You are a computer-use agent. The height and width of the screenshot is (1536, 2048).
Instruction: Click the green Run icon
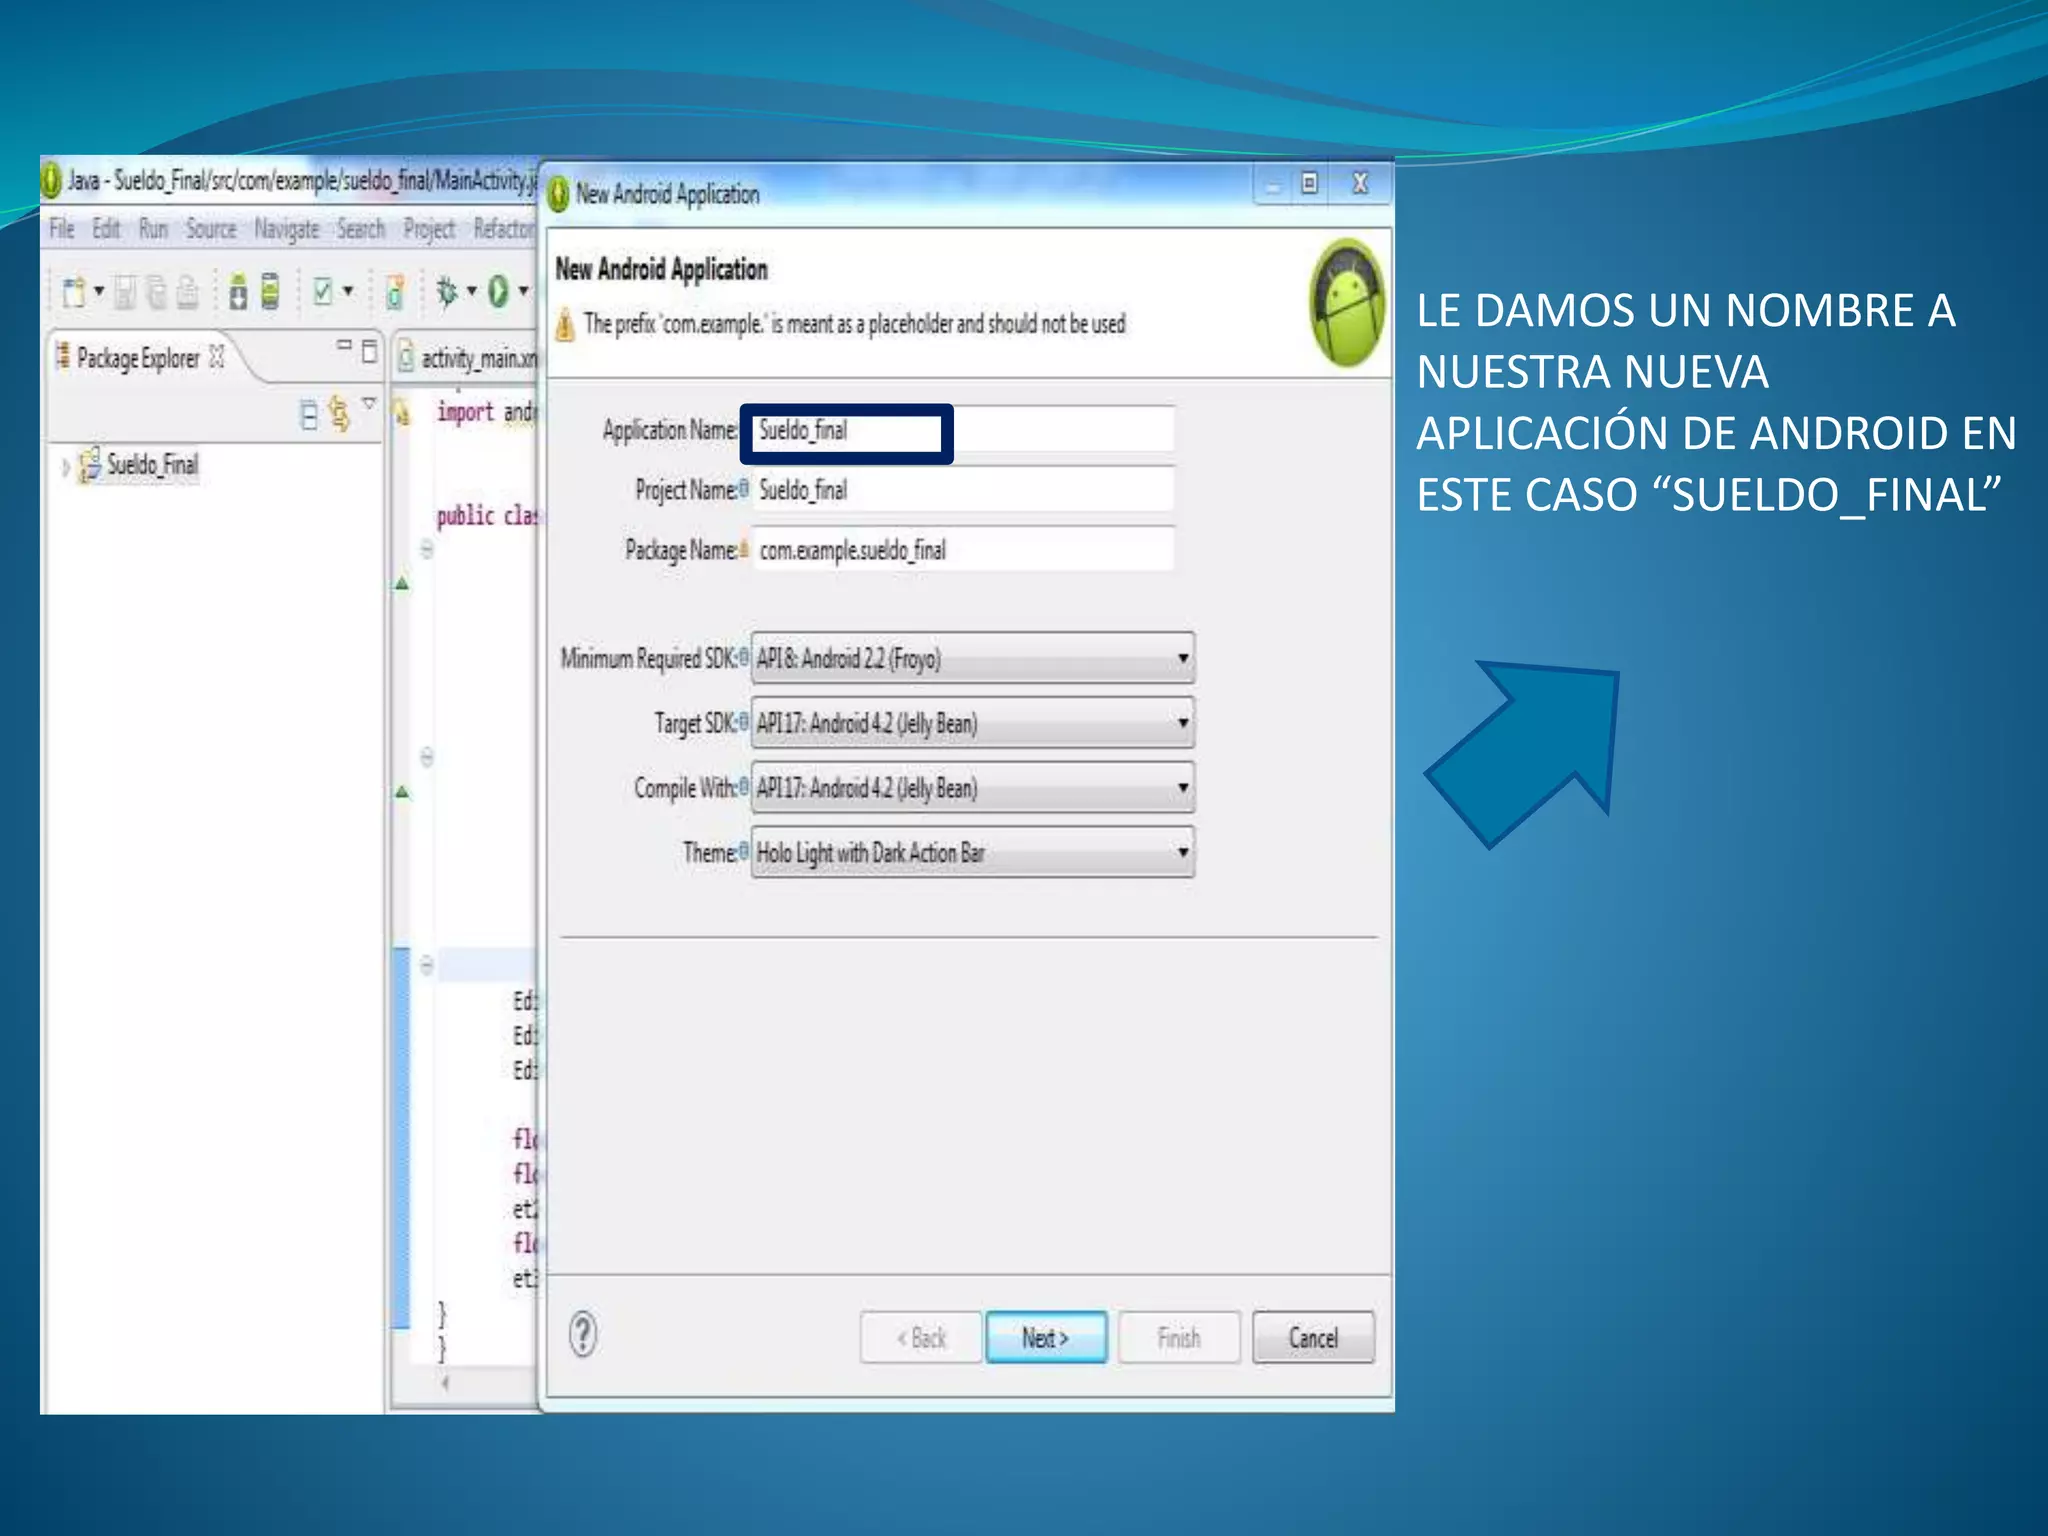click(x=498, y=292)
